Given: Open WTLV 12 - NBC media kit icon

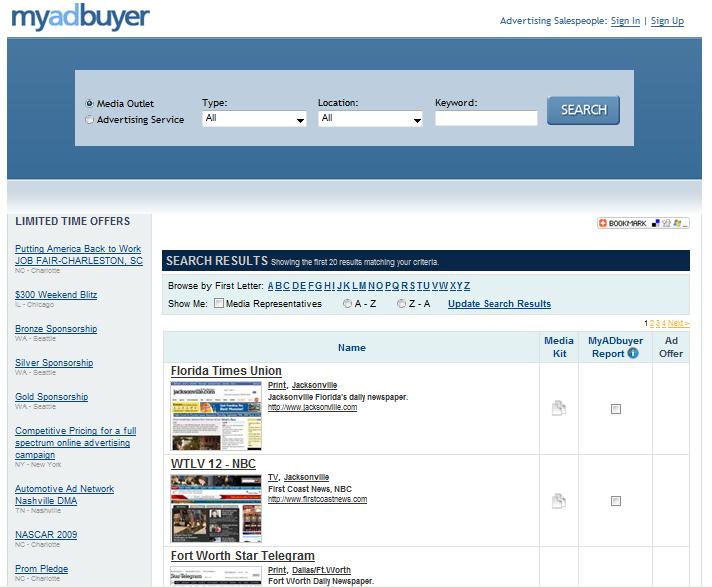Looking at the screenshot, I should click(x=559, y=500).
